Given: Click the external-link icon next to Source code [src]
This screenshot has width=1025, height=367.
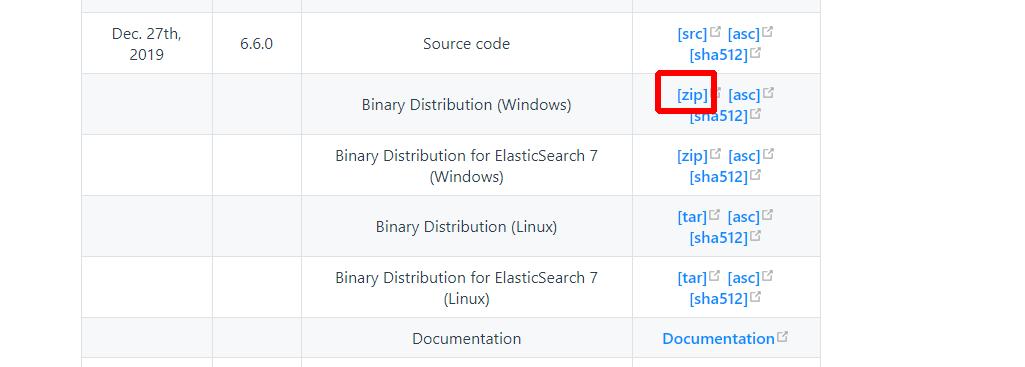Looking at the screenshot, I should pos(715,31).
